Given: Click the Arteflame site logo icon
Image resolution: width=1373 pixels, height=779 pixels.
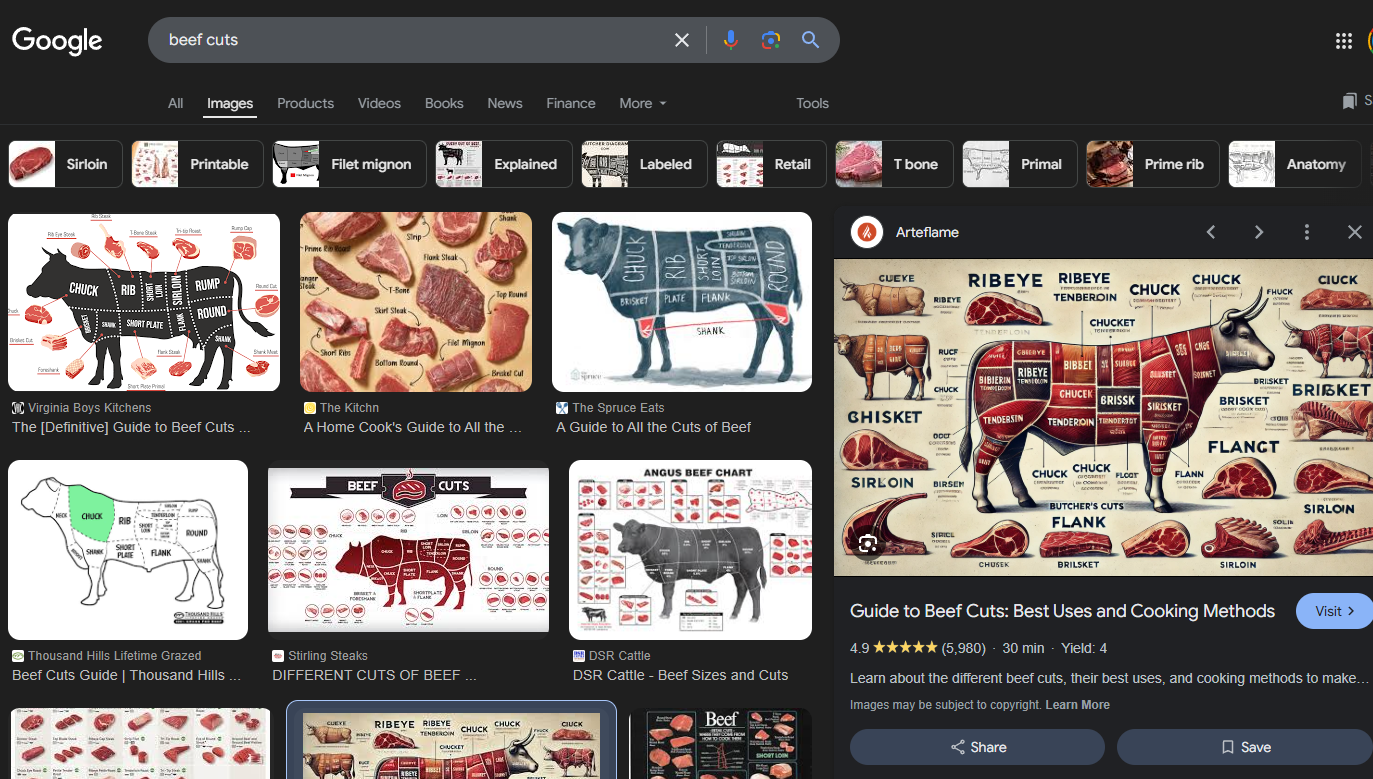Looking at the screenshot, I should pos(867,232).
